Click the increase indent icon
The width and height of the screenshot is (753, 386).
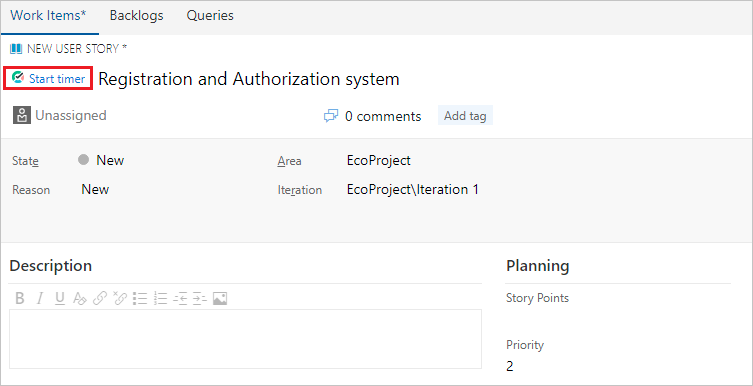coord(200,299)
